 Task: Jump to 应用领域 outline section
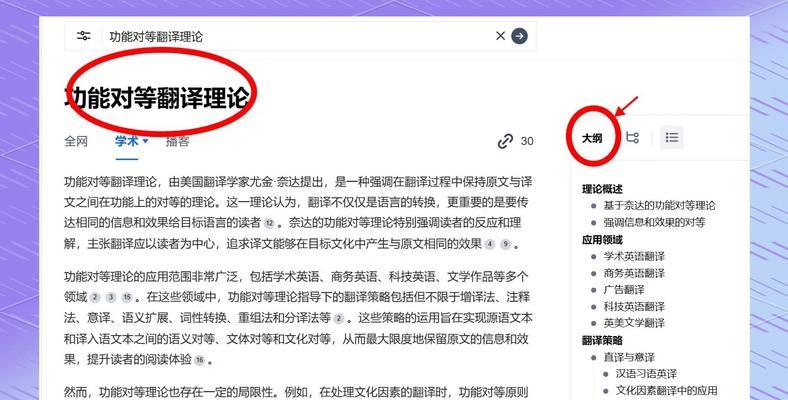pos(602,240)
